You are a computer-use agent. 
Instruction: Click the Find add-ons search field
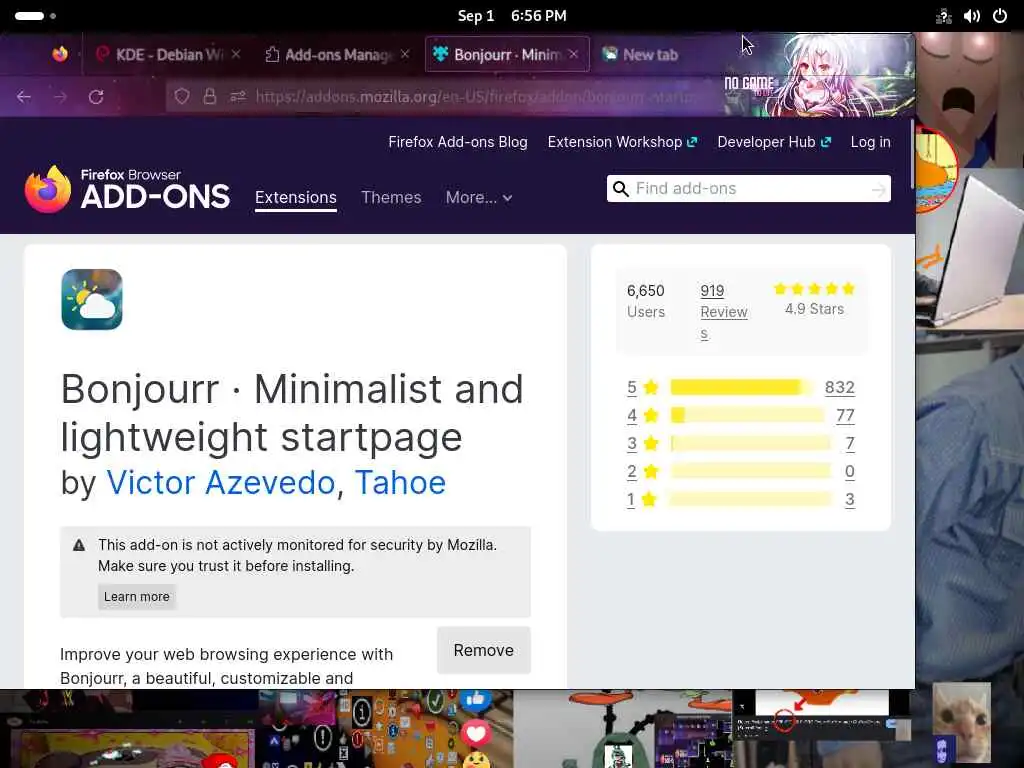pos(748,189)
